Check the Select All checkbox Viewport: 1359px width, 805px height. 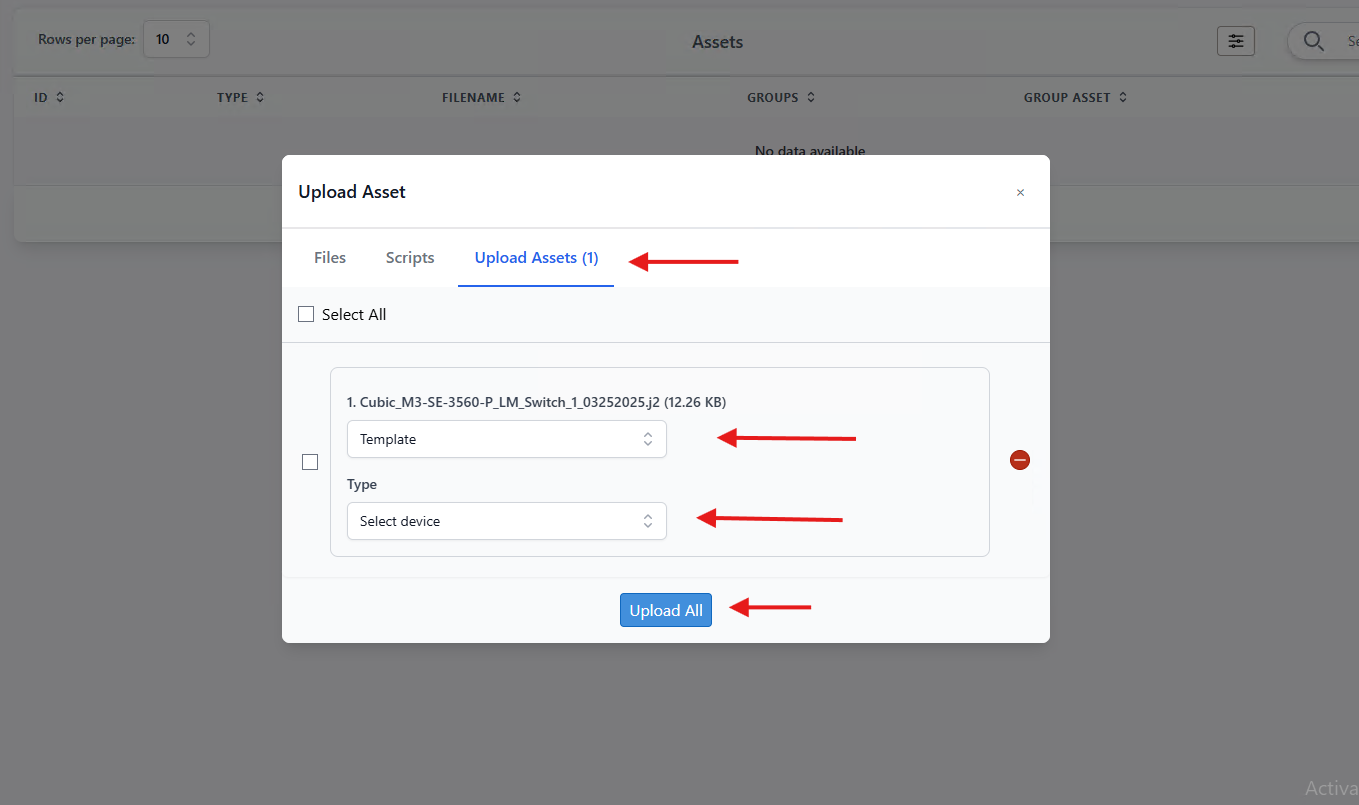click(306, 314)
